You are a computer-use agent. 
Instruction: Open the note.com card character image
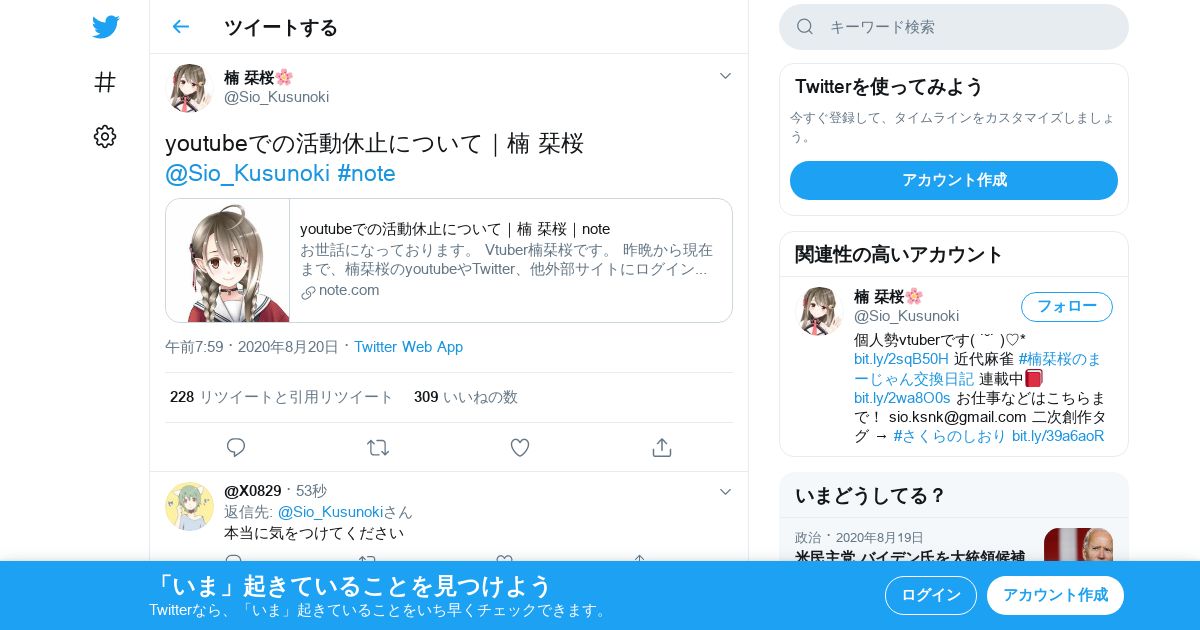(x=228, y=261)
